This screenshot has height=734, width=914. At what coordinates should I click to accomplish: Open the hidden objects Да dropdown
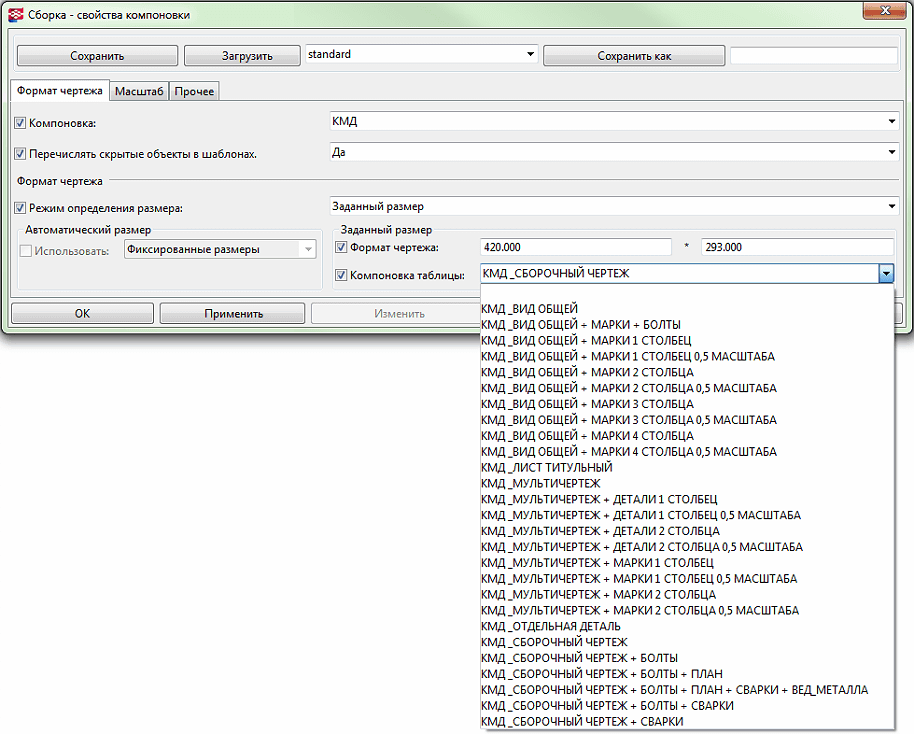pyautogui.click(x=614, y=152)
